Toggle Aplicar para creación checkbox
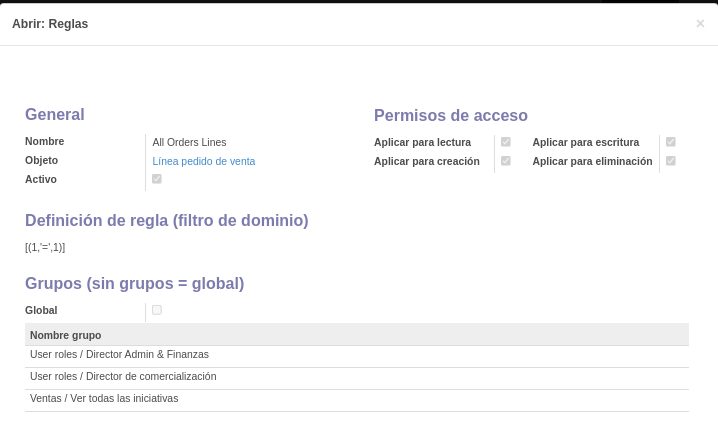 [x=506, y=161]
